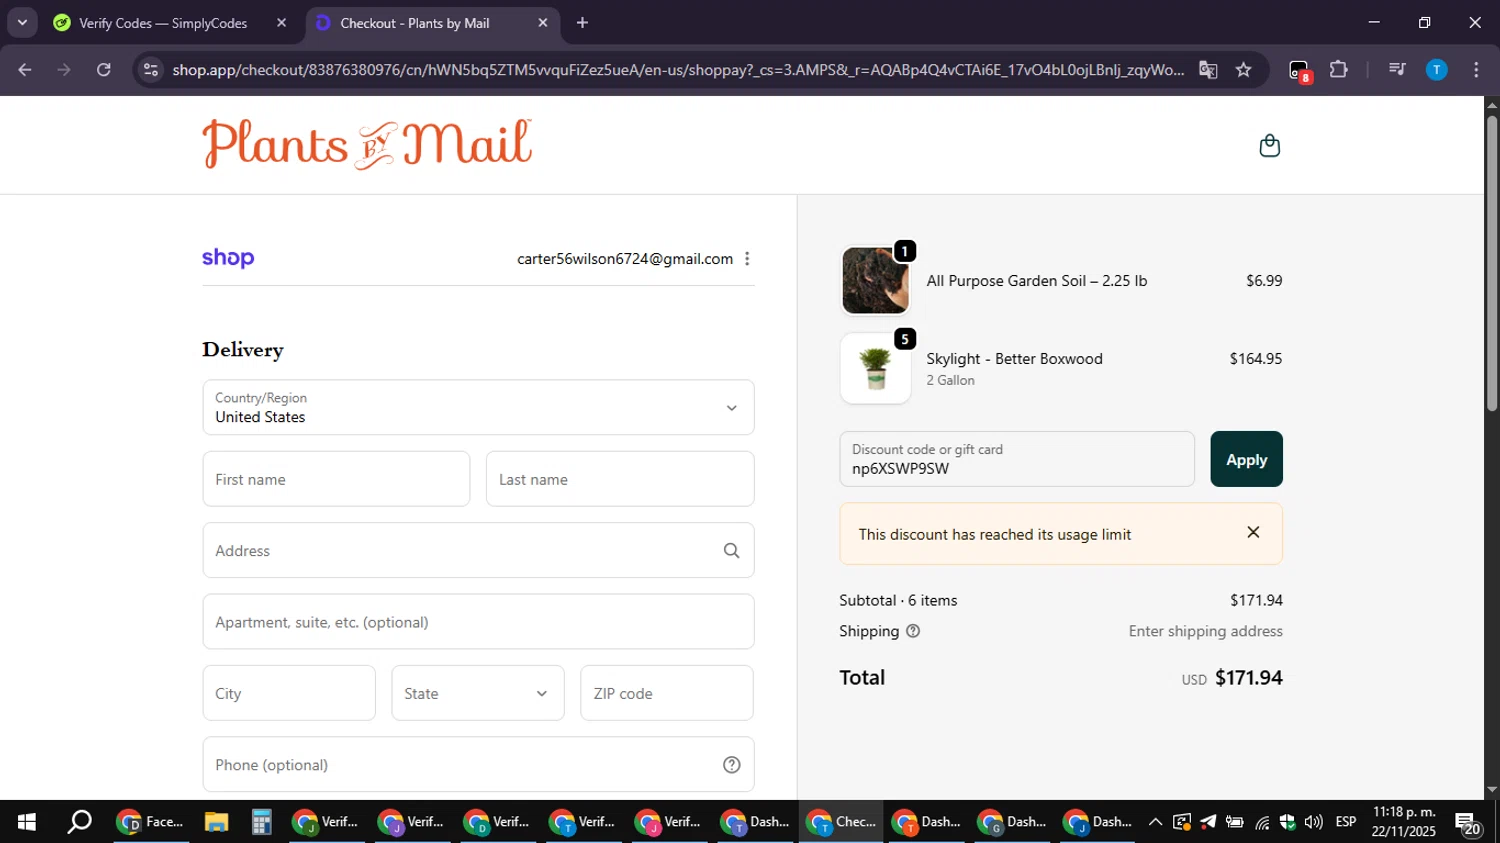Open volume control in system tray
The height and width of the screenshot is (843, 1500).
[1314, 822]
